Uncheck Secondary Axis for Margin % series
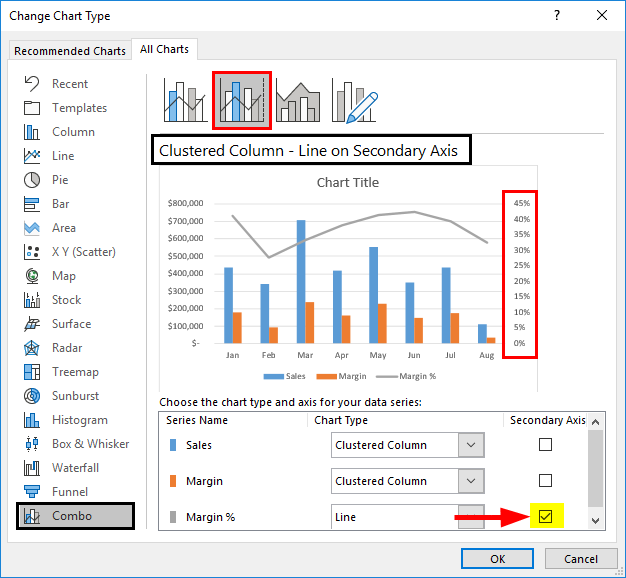Viewport: 626px width, 578px height. (545, 516)
